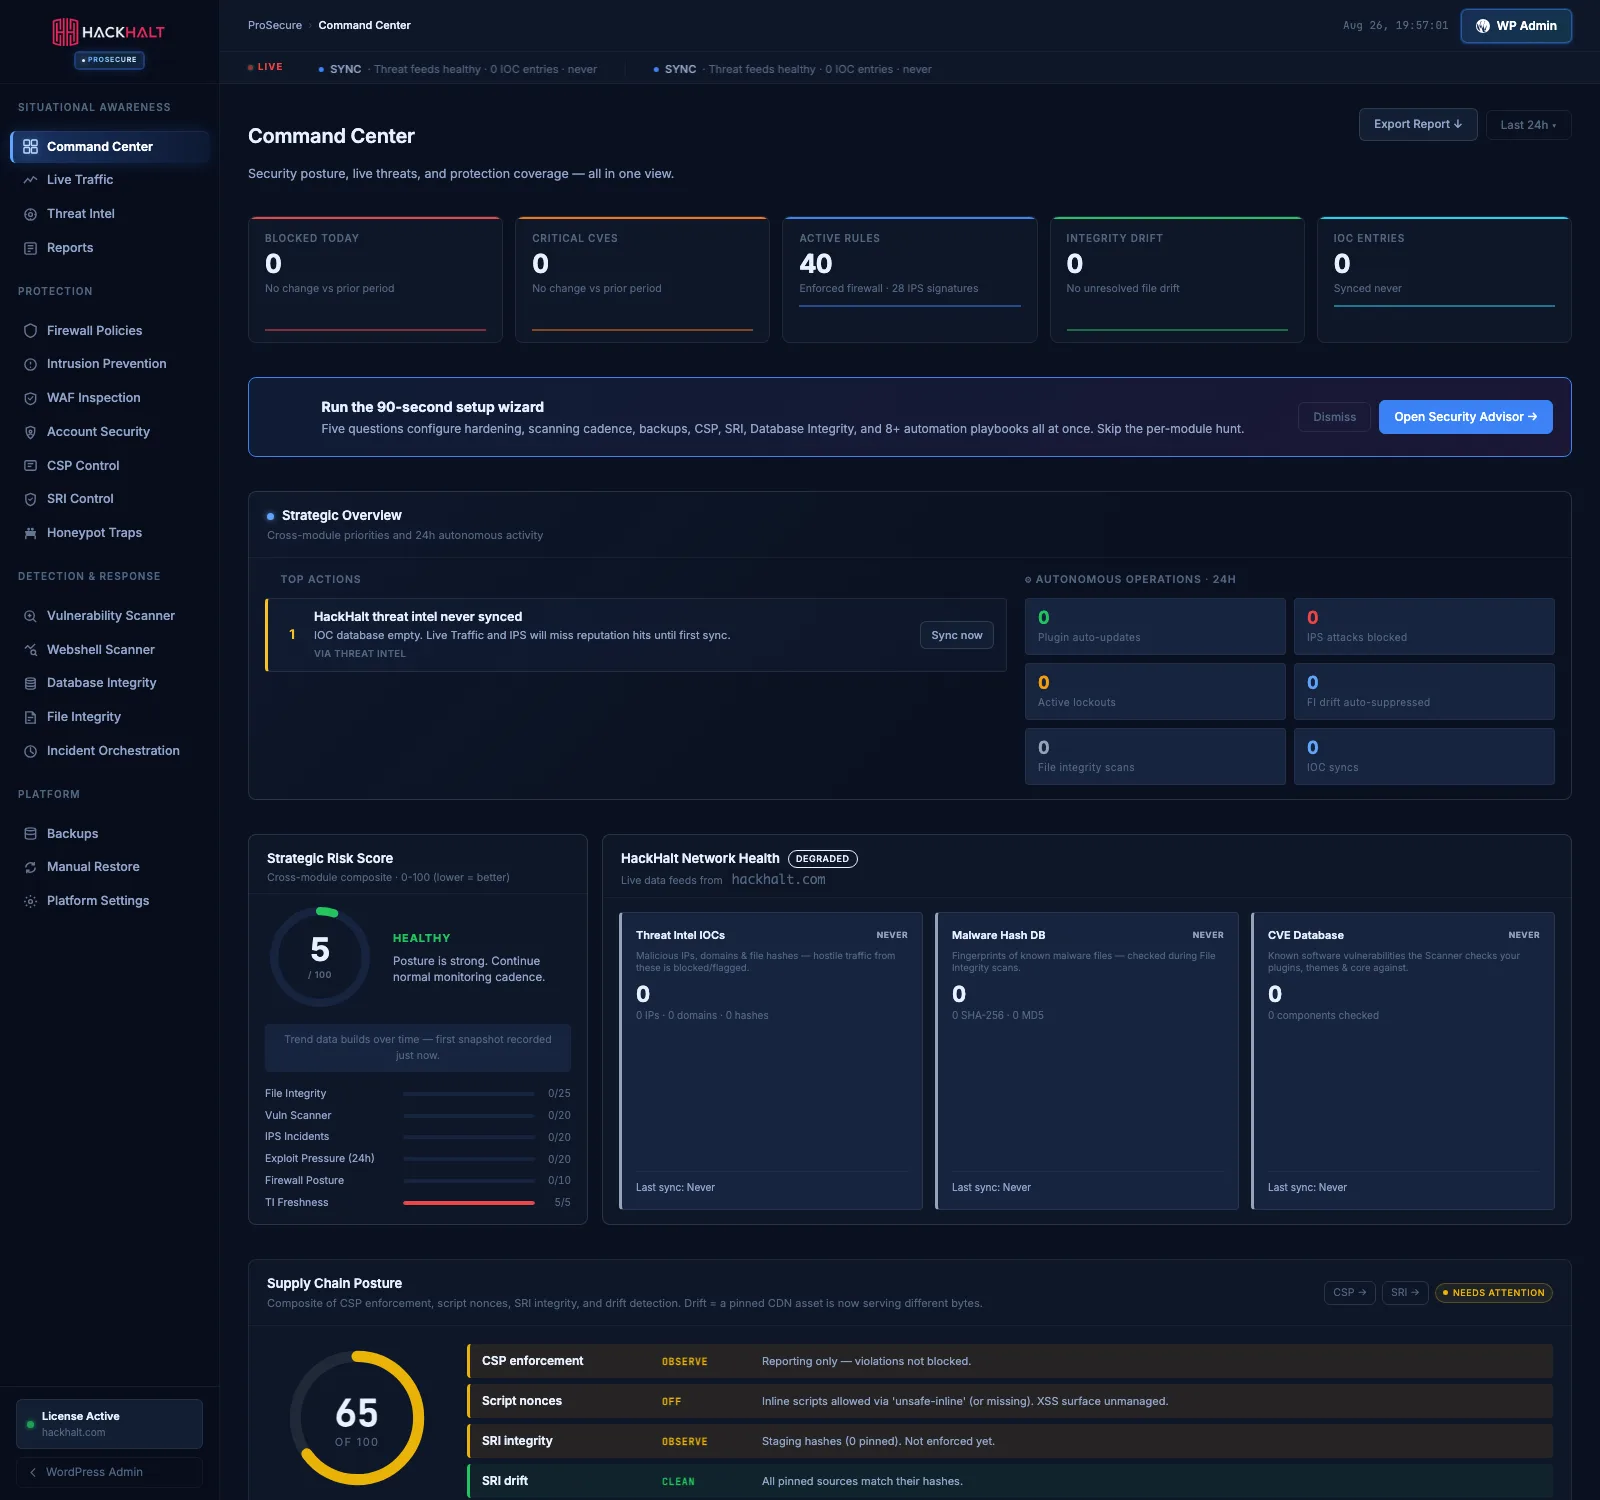The image size is (1600, 1500).
Task: Click the TI Freshness red progress bar
Action: (x=469, y=1203)
